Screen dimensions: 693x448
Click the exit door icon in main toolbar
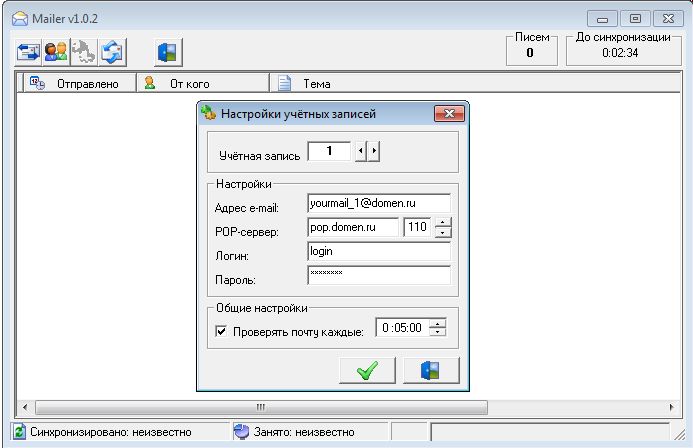click(x=168, y=53)
